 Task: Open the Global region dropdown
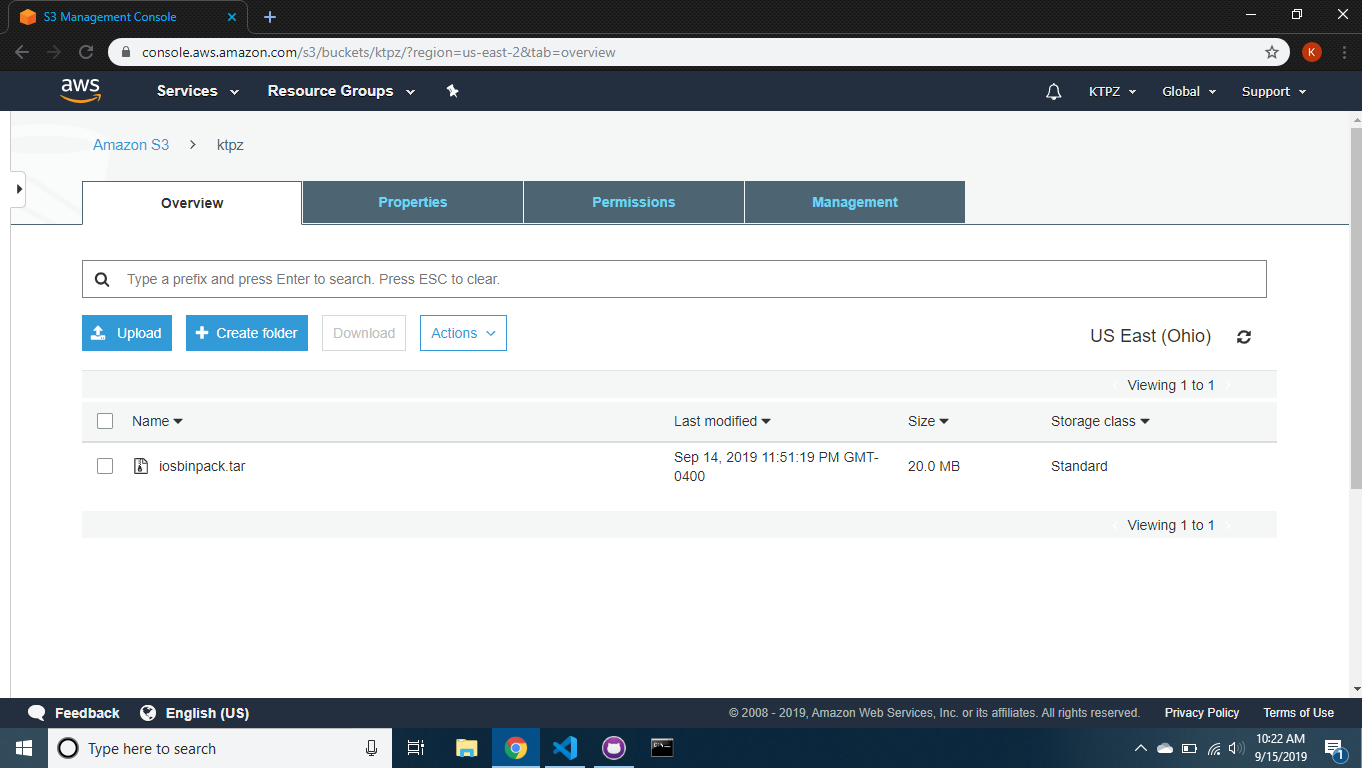[1189, 91]
